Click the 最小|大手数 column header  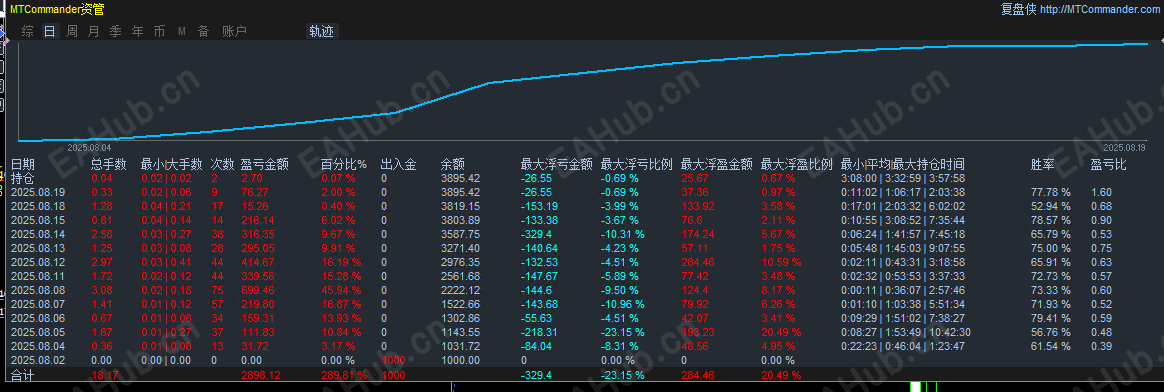(171, 164)
